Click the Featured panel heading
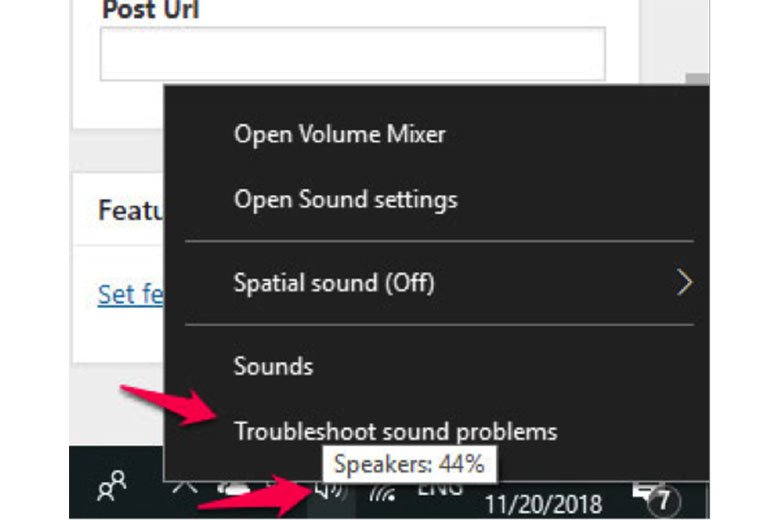Viewport: 780px width, 520px height. tap(130, 211)
